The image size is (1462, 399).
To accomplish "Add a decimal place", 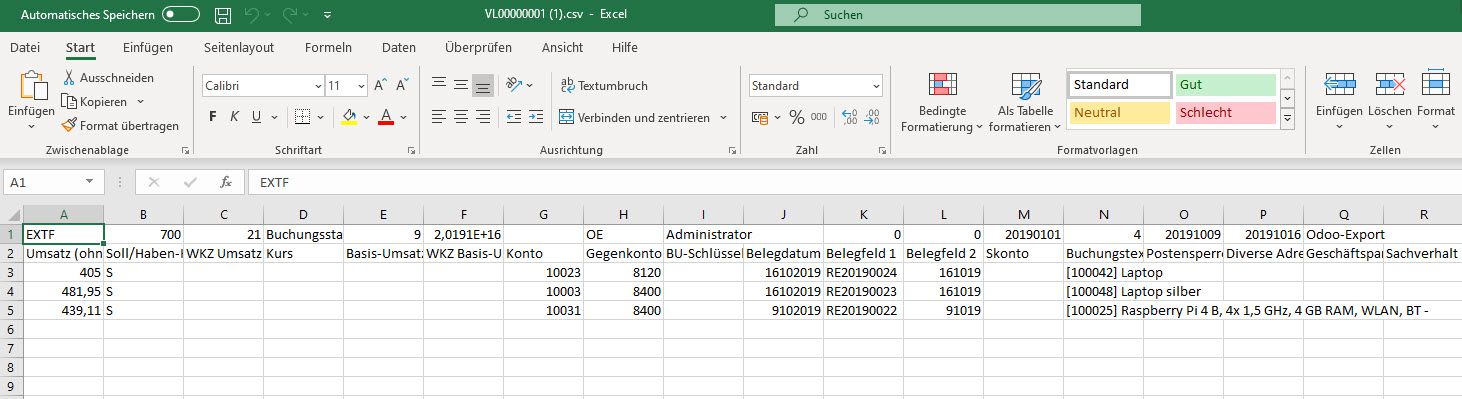I will point(850,117).
